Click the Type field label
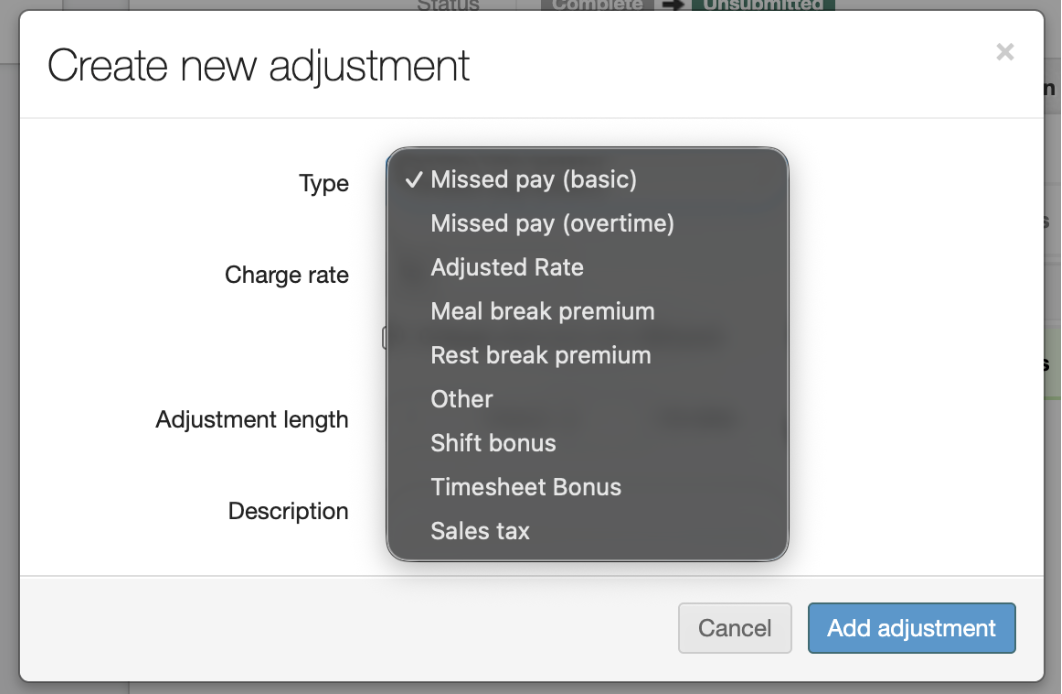 pos(324,184)
